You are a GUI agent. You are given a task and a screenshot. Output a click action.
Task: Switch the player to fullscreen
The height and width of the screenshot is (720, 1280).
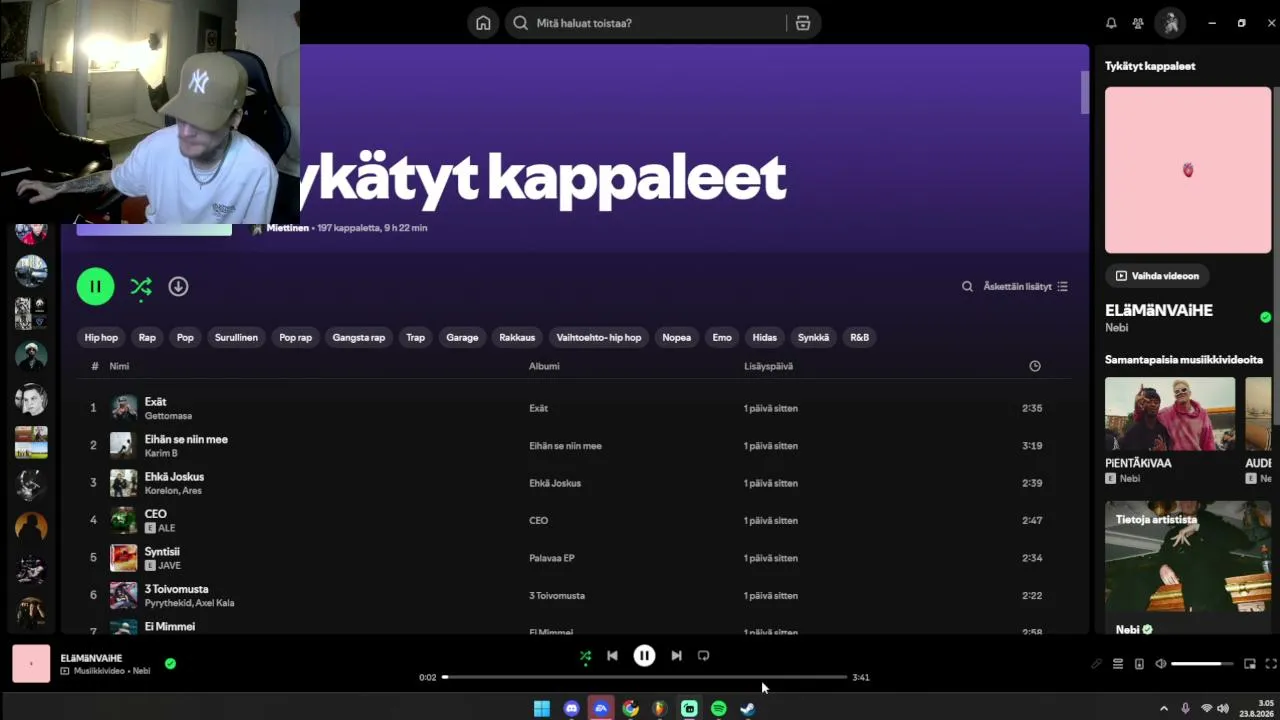(1271, 664)
